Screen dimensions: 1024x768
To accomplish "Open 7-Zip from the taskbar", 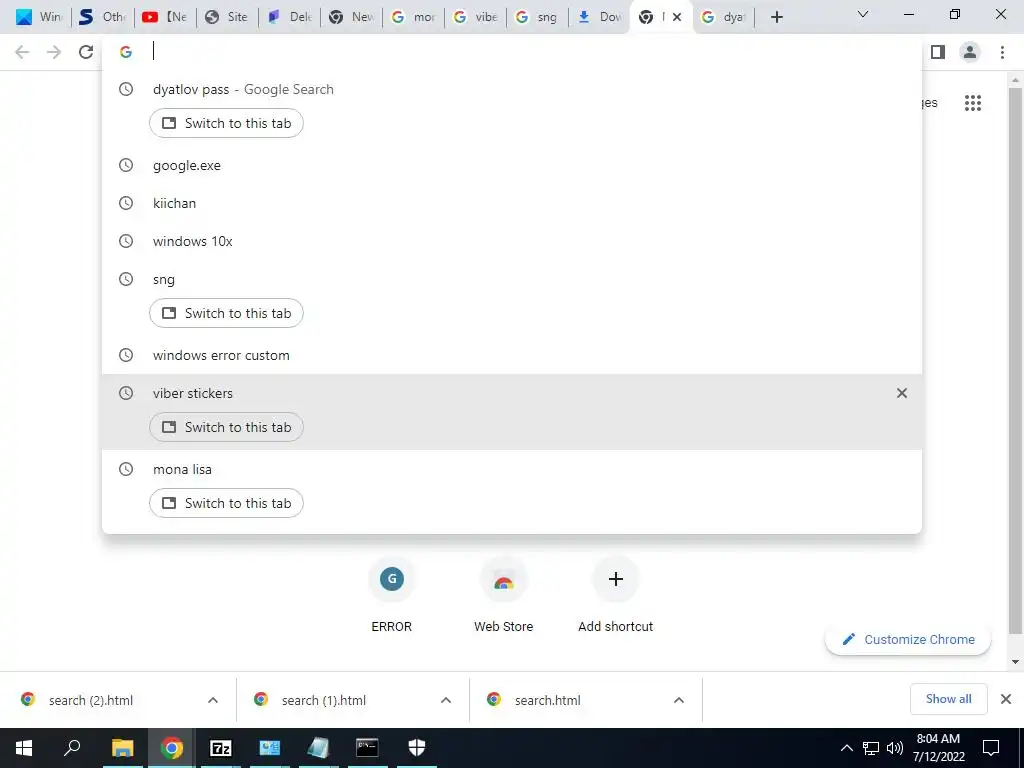I will click(x=221, y=748).
